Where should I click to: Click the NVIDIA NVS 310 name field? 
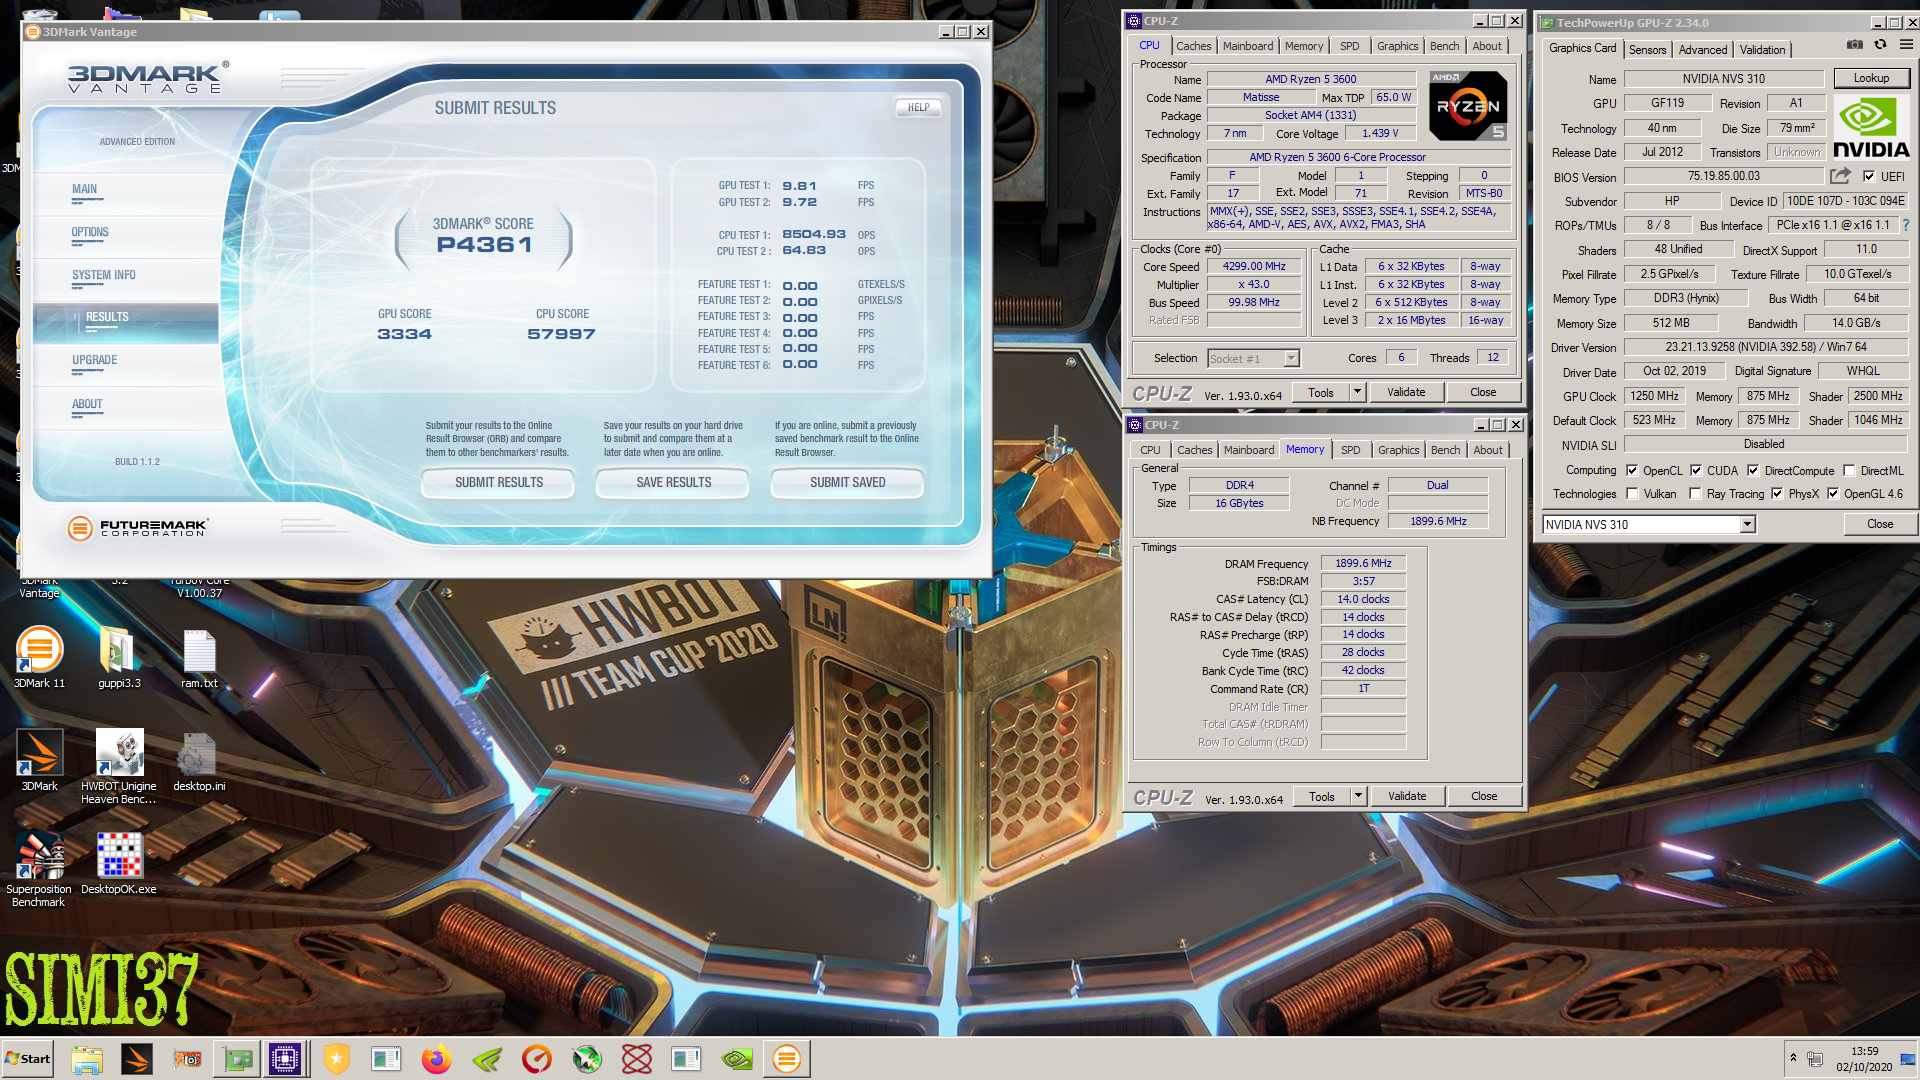click(1723, 78)
